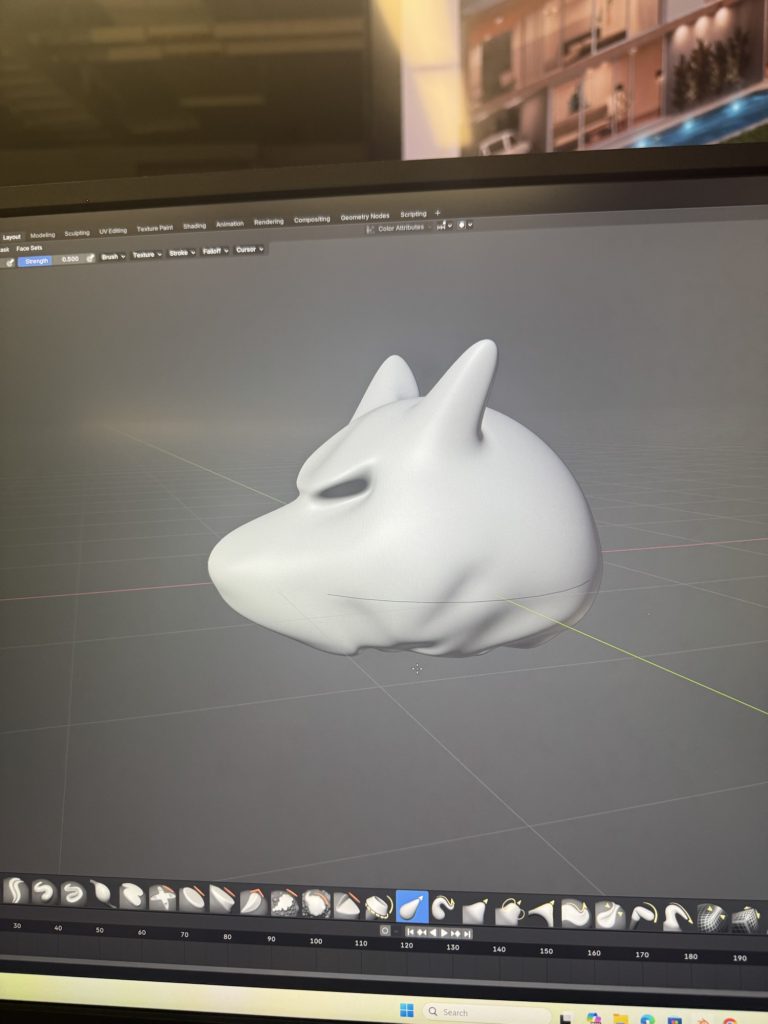Open the Rendering workspace tab
This screenshot has height=1024, width=768.
tap(268, 222)
